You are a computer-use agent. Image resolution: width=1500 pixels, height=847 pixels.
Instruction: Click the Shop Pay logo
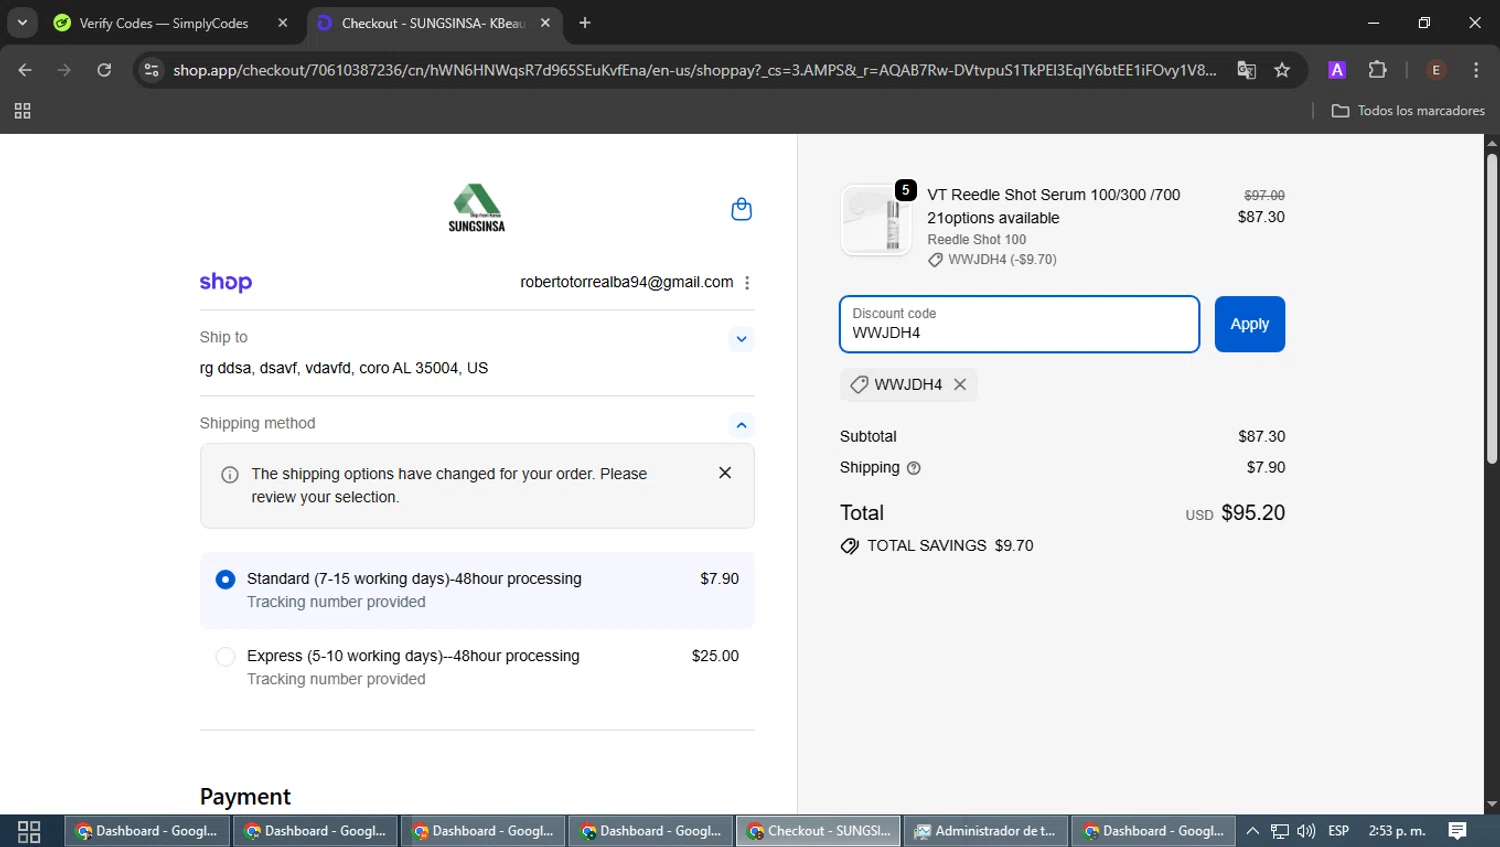(226, 282)
